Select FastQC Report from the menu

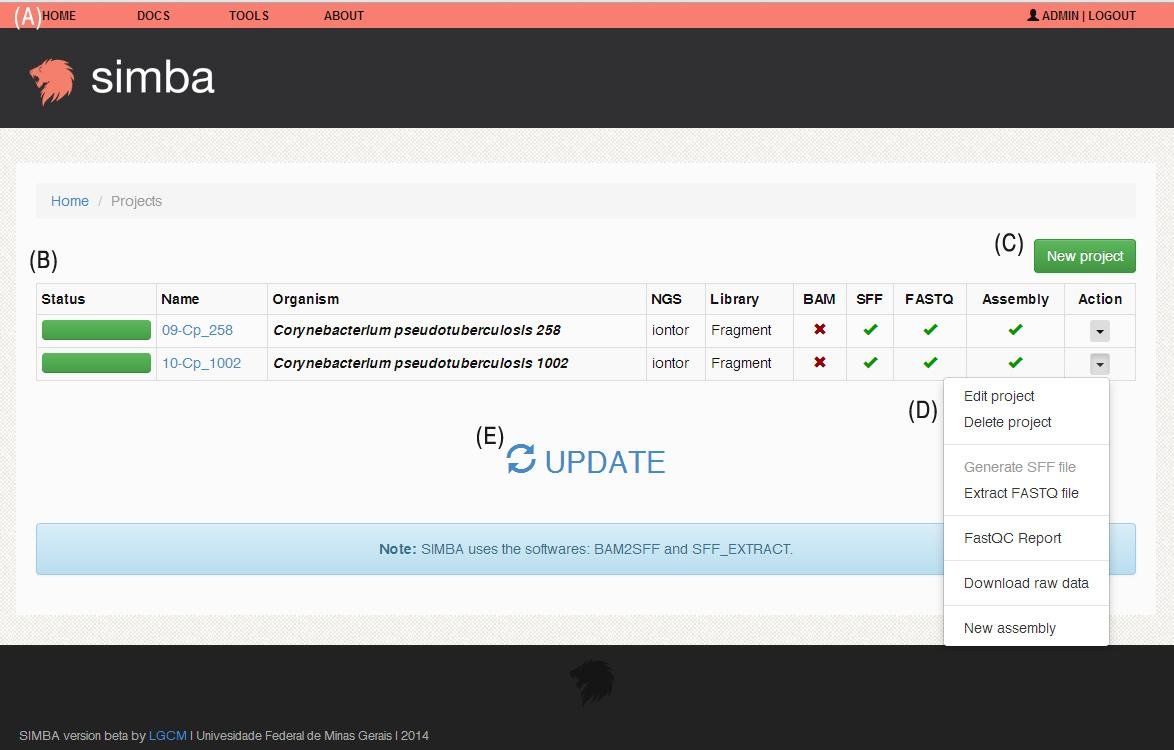(x=1012, y=538)
